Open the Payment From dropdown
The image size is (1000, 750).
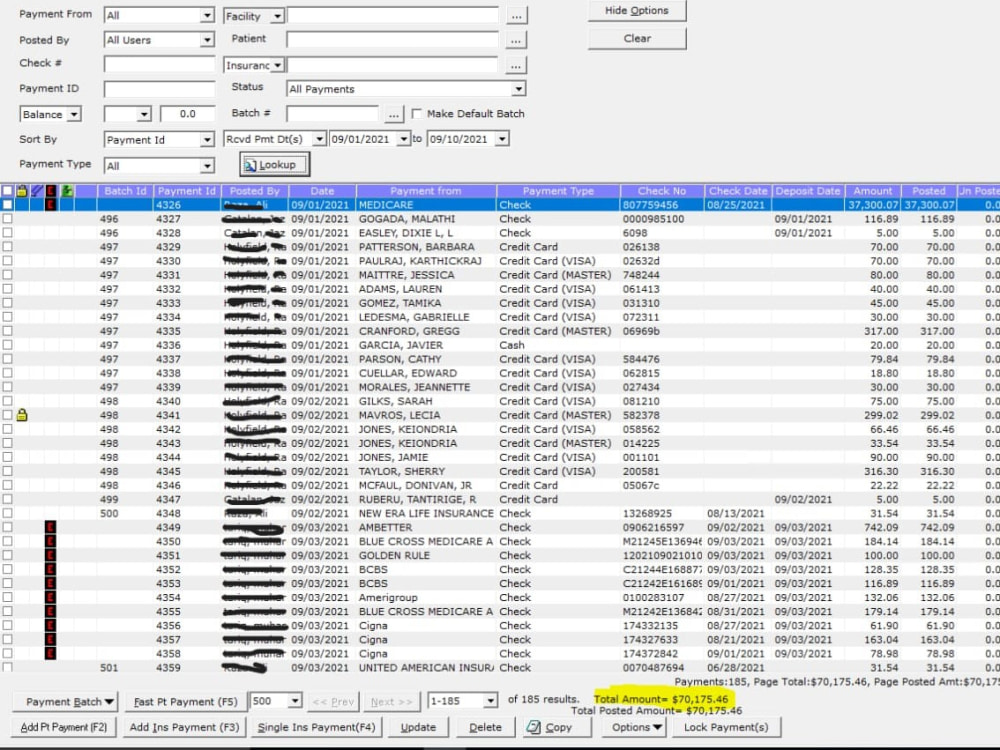207,15
